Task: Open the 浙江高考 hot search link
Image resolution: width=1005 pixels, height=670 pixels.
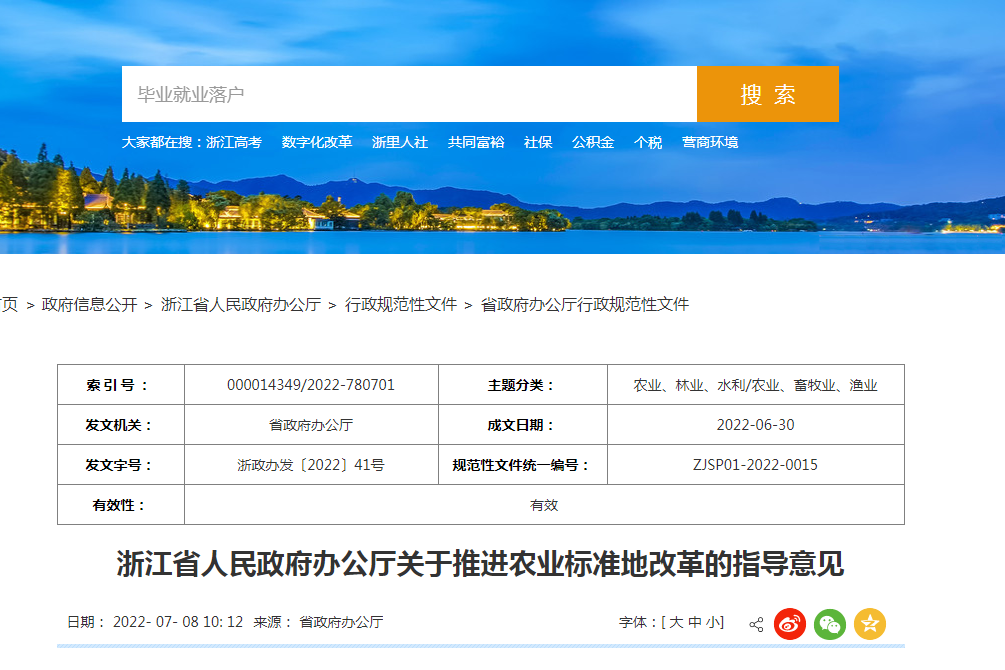Action: [x=234, y=142]
